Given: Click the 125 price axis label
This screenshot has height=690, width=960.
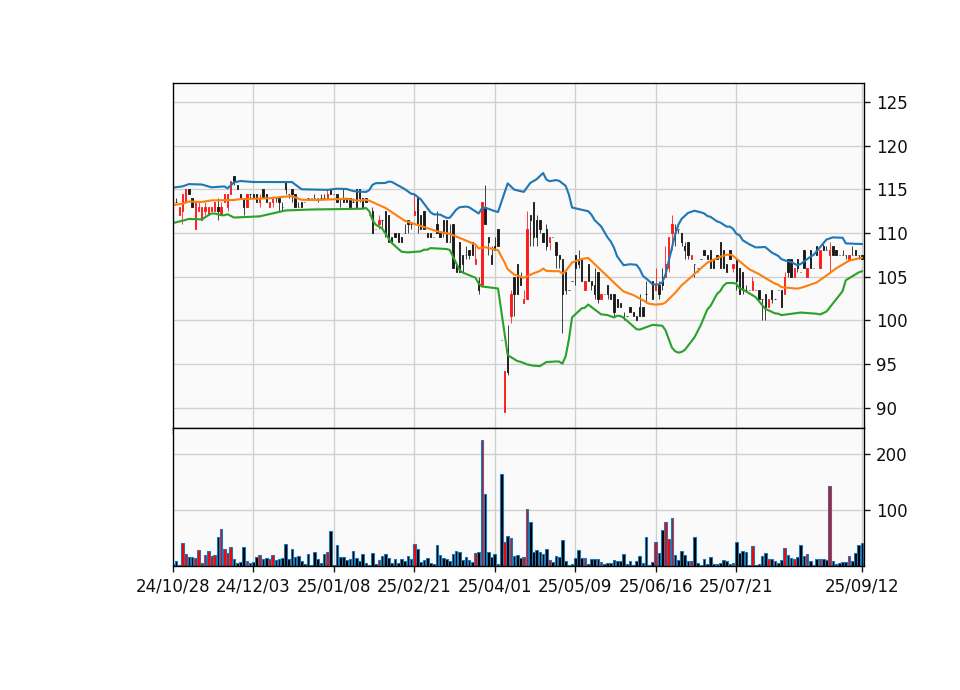Looking at the screenshot, I should 892,103.
